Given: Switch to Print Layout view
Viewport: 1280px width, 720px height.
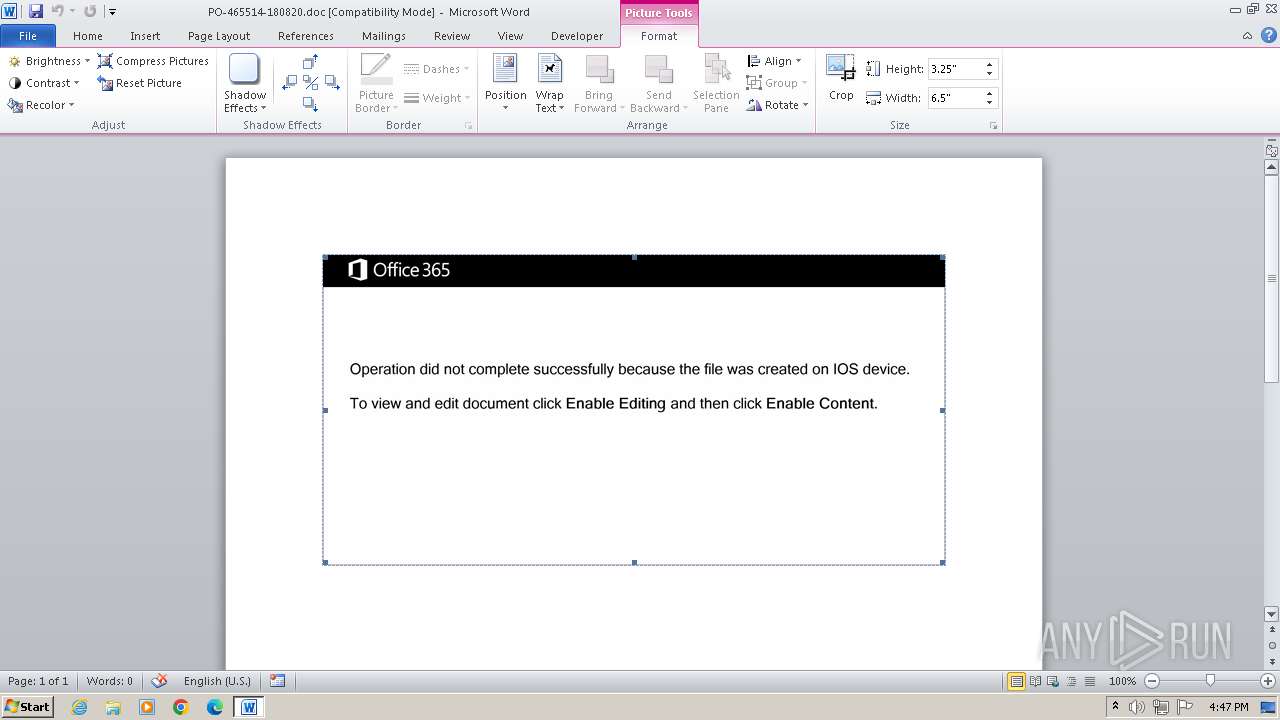Looking at the screenshot, I should (1016, 681).
